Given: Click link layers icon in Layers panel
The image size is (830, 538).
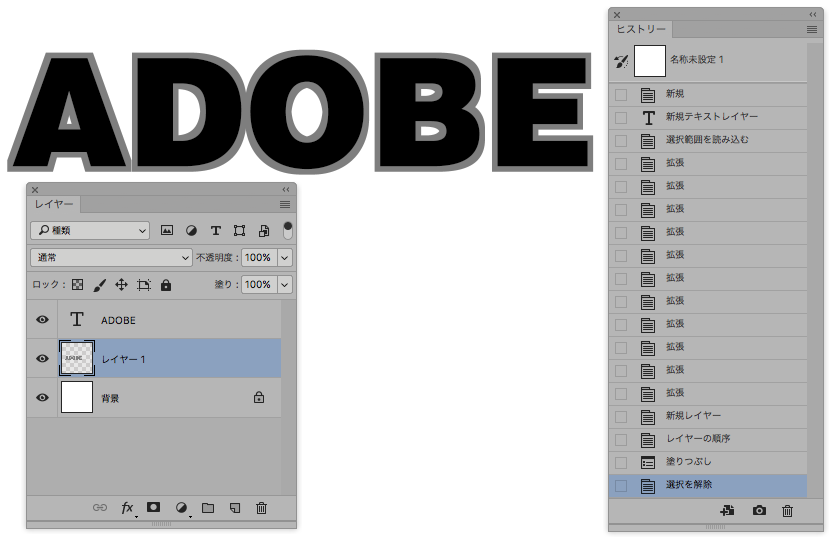Looking at the screenshot, I should click(x=100, y=508).
